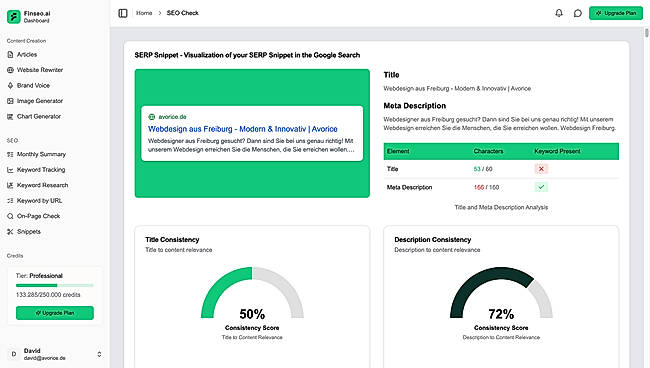
Task: Click SEO Check breadcrumb
Action: point(182,13)
